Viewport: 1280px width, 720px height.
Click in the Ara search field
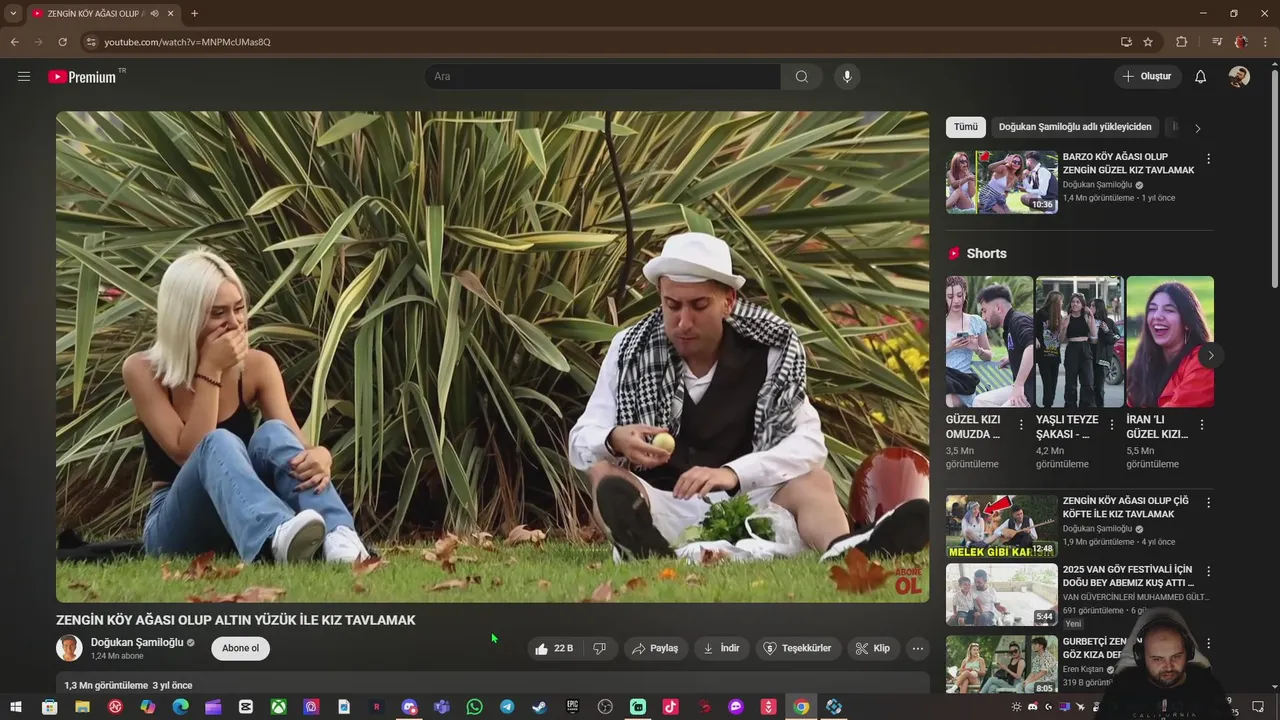tap(603, 76)
